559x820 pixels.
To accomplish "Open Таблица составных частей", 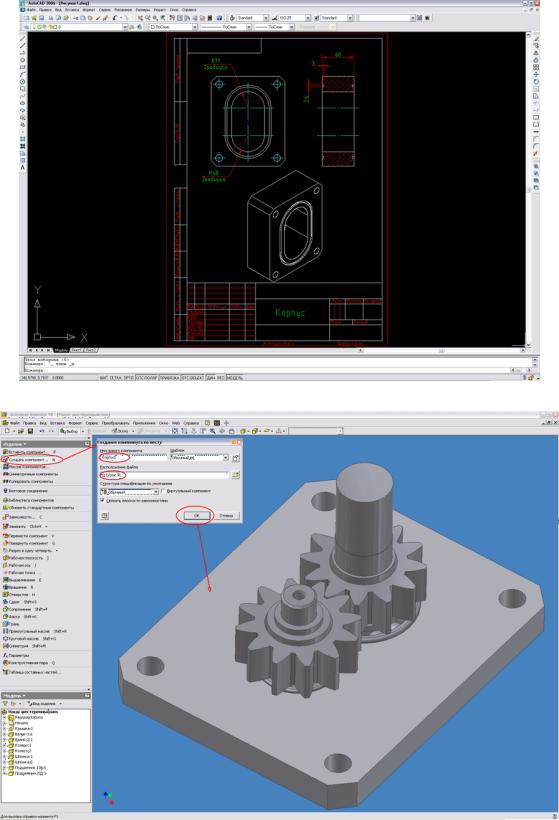I will 31,671.
